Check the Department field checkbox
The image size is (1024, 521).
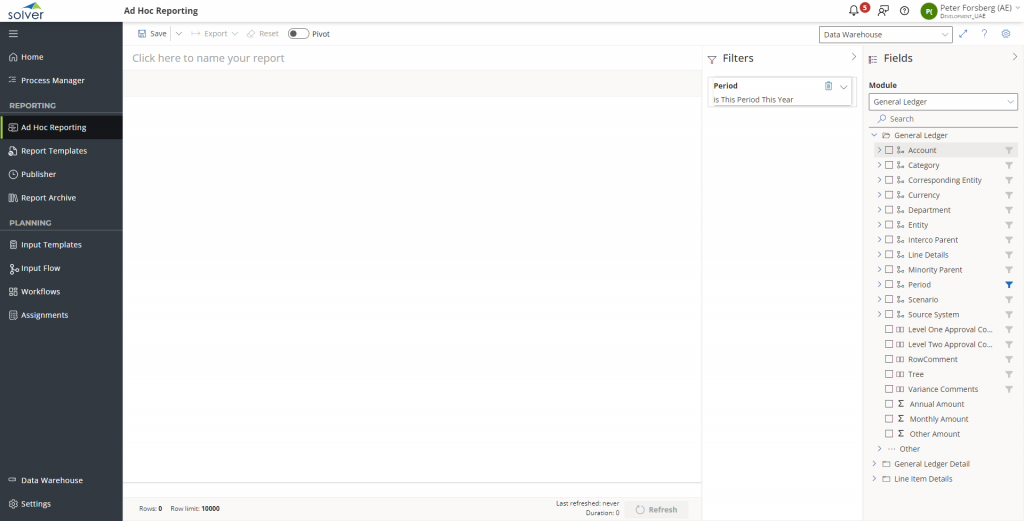pyautogui.click(x=889, y=210)
